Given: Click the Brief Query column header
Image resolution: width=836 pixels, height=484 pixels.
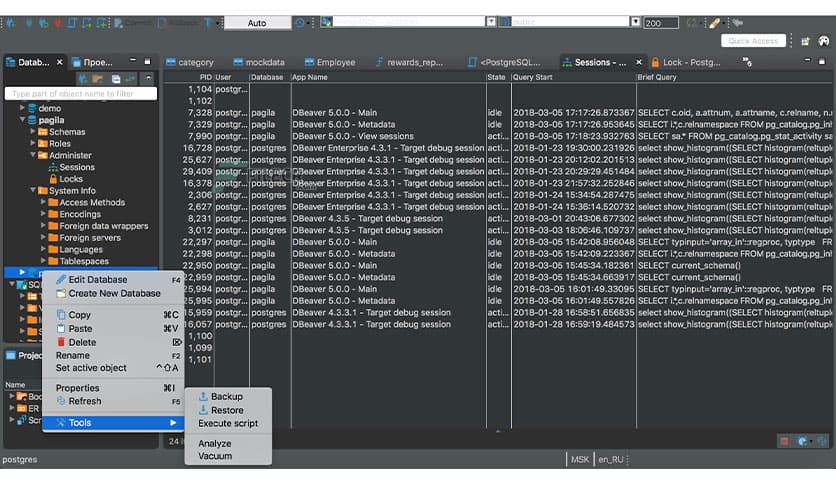Looking at the screenshot, I should 734,77.
